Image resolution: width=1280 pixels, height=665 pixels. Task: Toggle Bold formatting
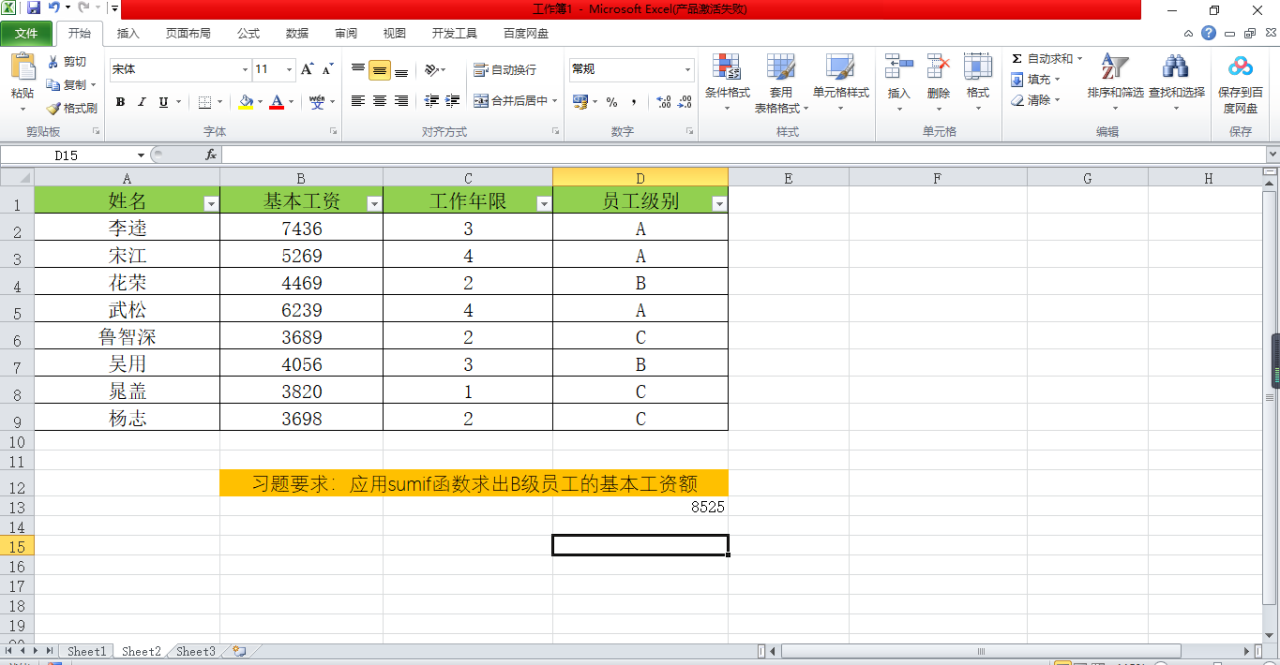point(120,102)
